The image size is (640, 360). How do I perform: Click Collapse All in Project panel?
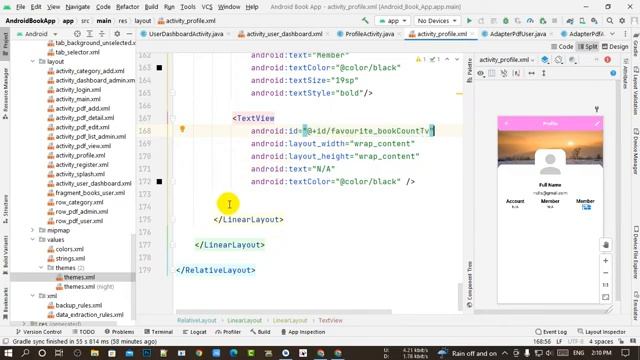click(102, 34)
